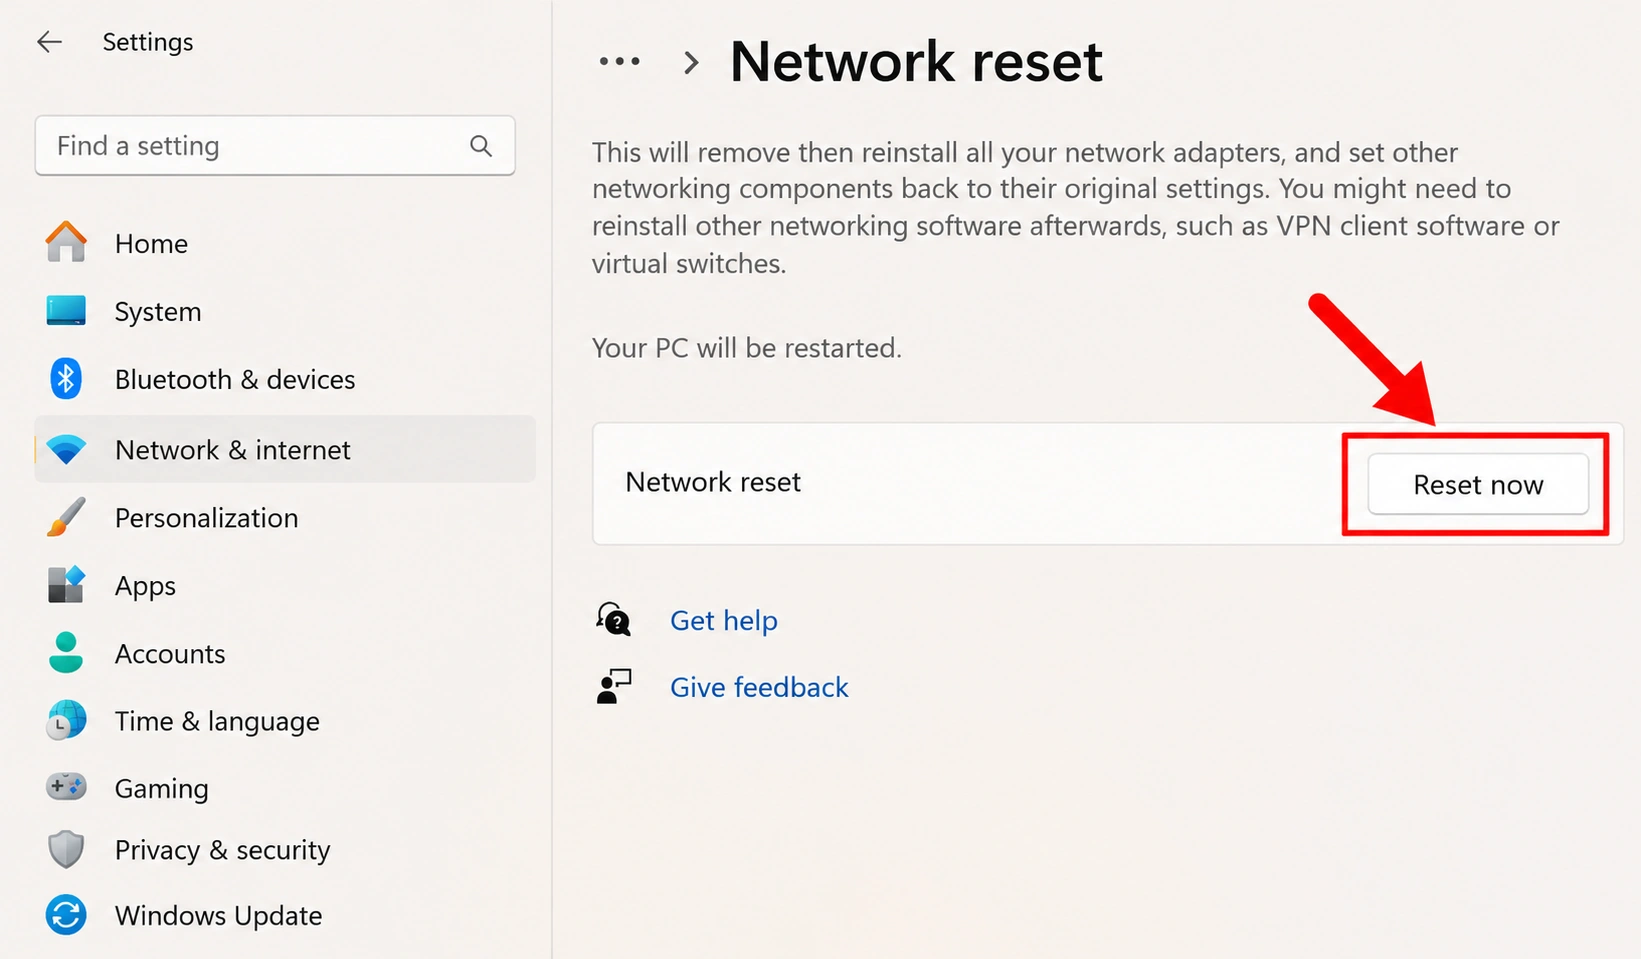Screen dimensions: 1641x959
Task: Click the Give feedback person icon
Action: point(614,687)
